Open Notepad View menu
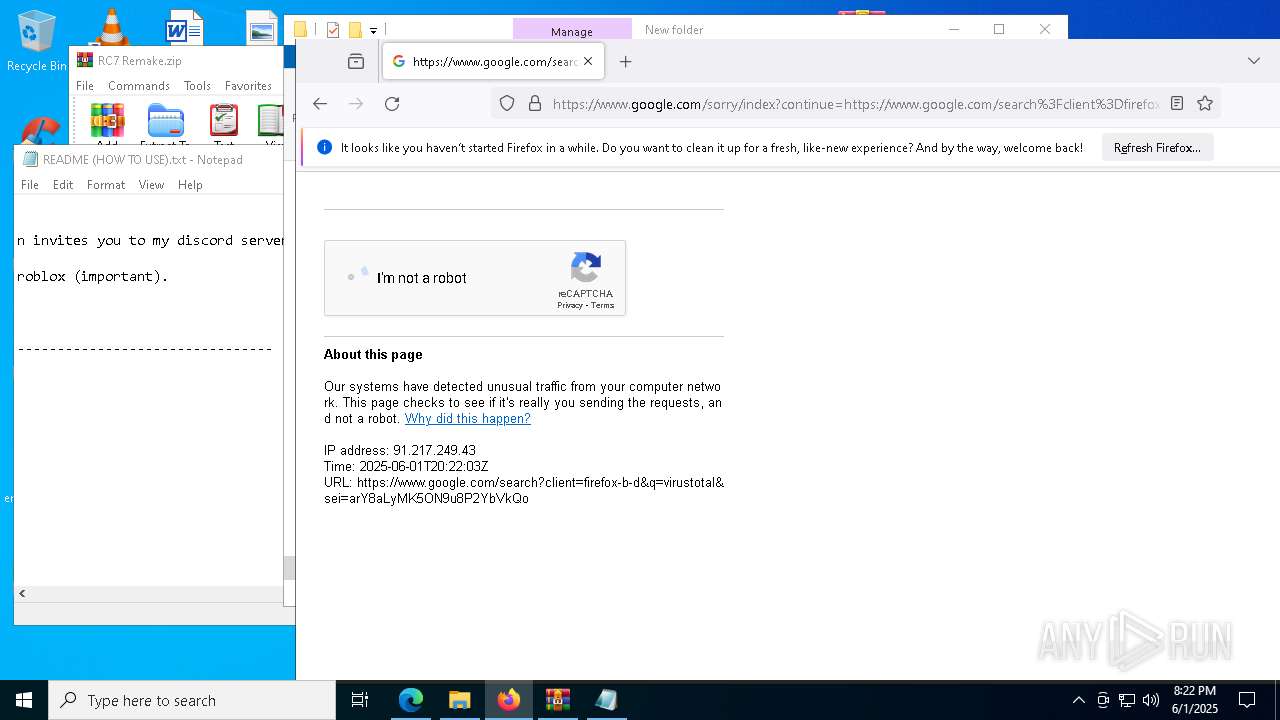The image size is (1280, 720). click(x=151, y=184)
